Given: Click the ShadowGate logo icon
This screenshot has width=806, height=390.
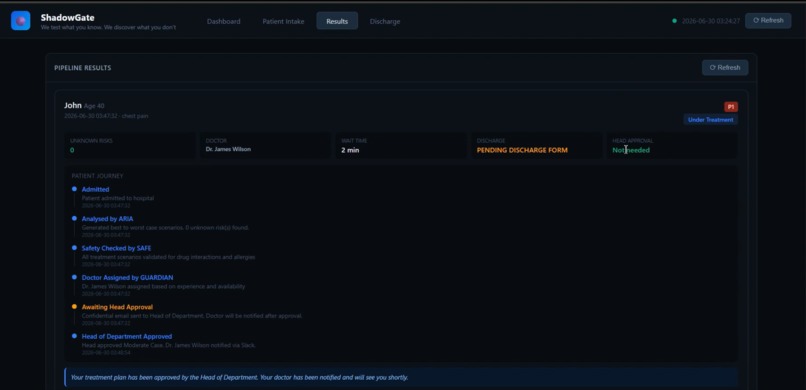Looking at the screenshot, I should pyautogui.click(x=21, y=21).
